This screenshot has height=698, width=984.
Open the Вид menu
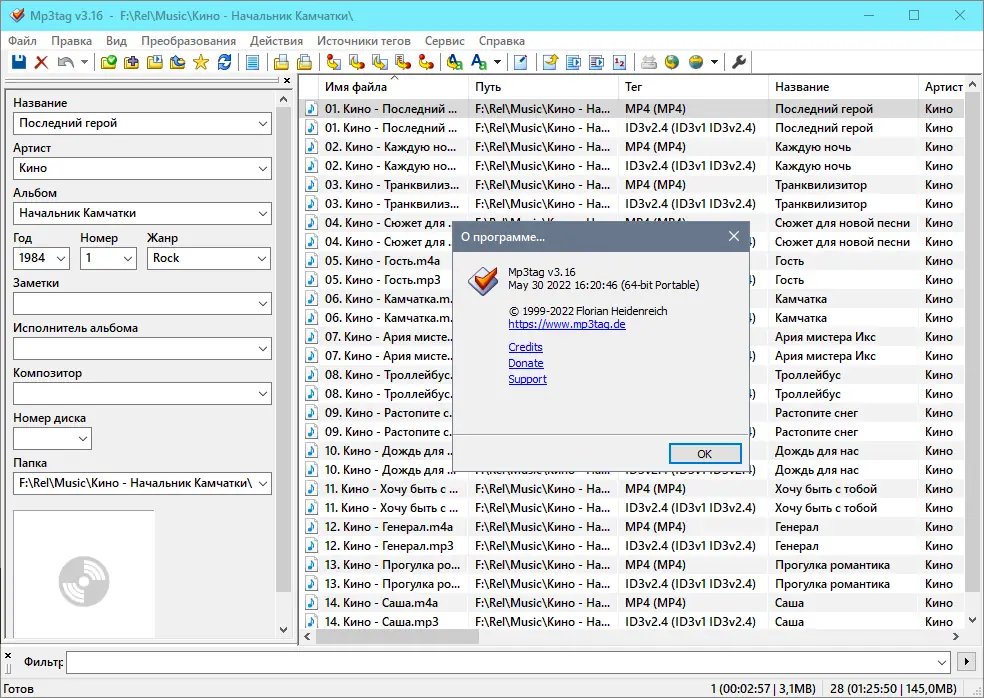tap(116, 41)
